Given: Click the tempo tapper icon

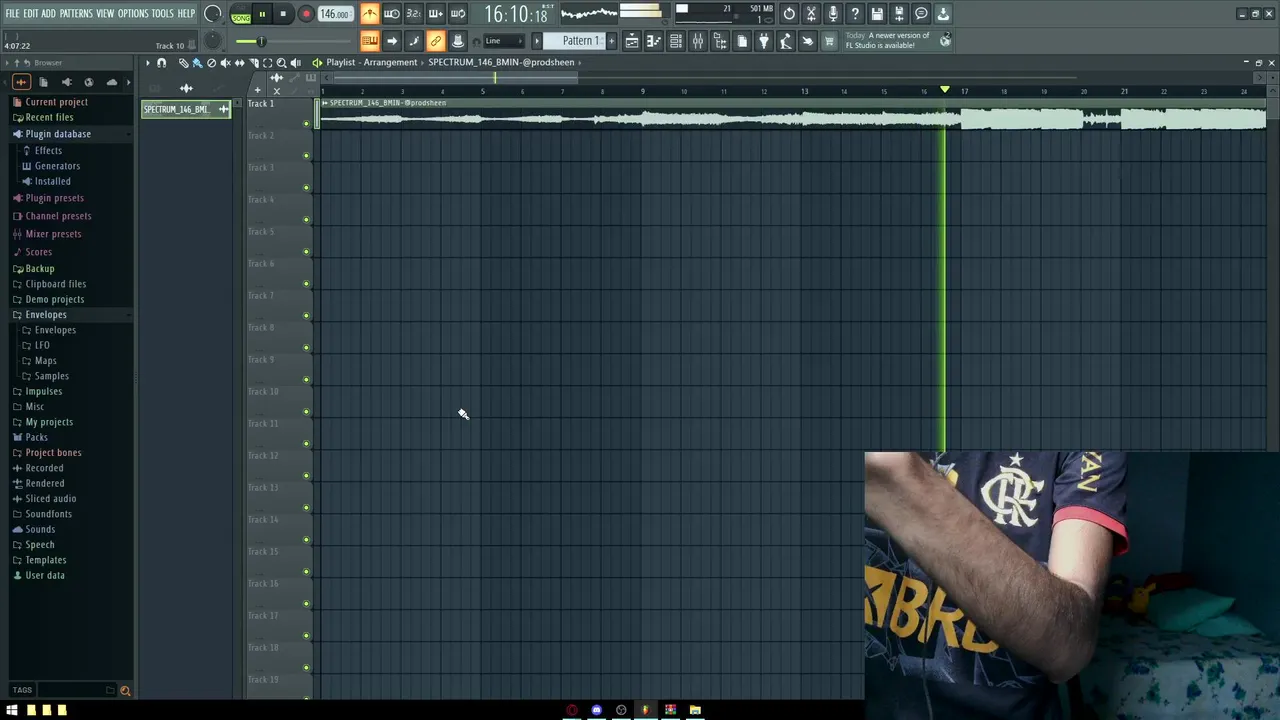Looking at the screenshot, I should [x=786, y=41].
